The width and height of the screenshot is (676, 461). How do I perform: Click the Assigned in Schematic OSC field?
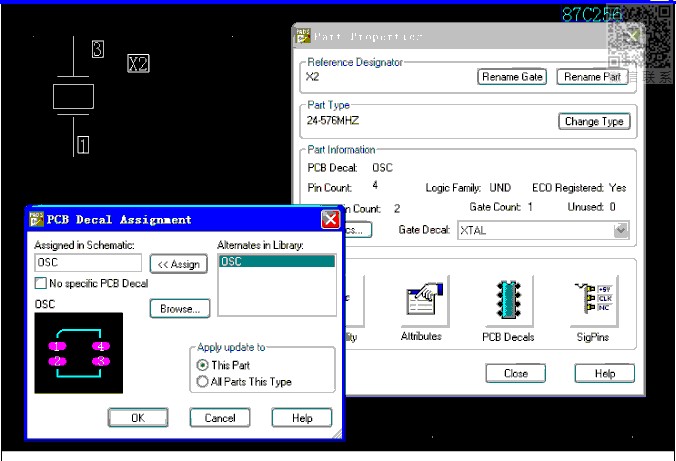[88, 263]
